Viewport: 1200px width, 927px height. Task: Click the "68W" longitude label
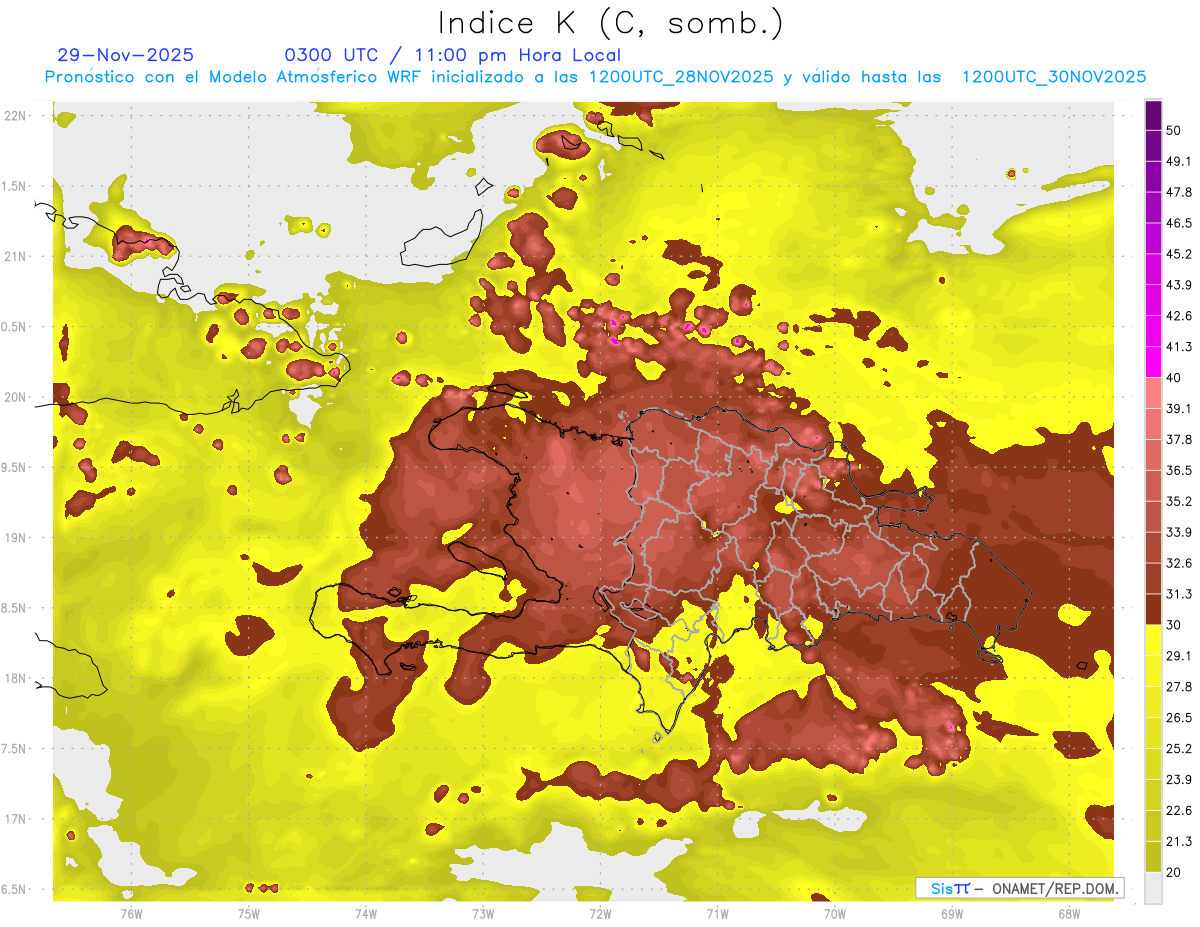coord(1068,914)
